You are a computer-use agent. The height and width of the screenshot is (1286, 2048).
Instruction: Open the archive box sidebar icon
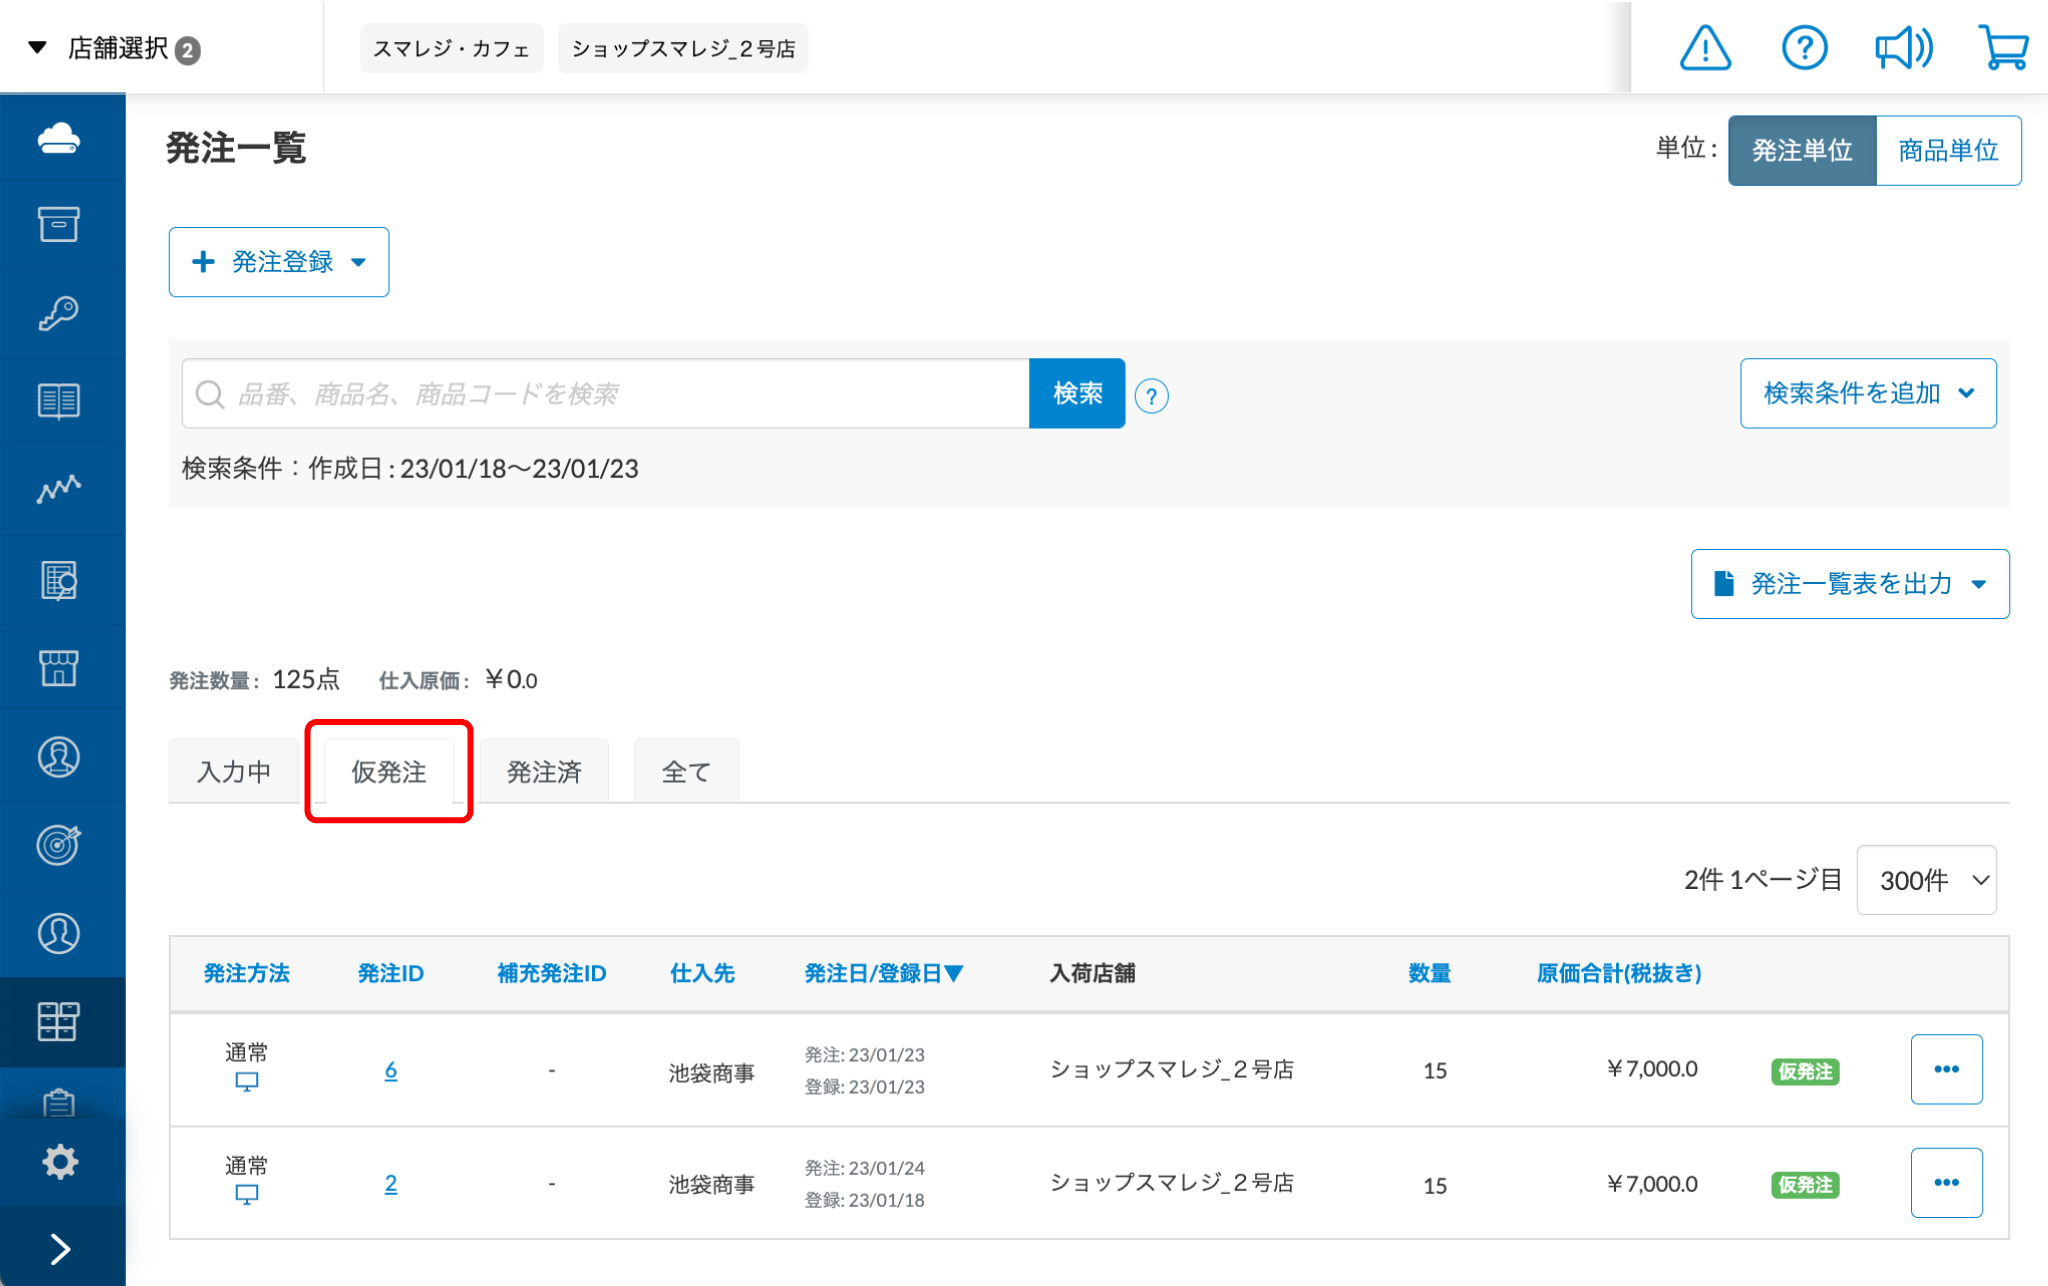[x=60, y=224]
